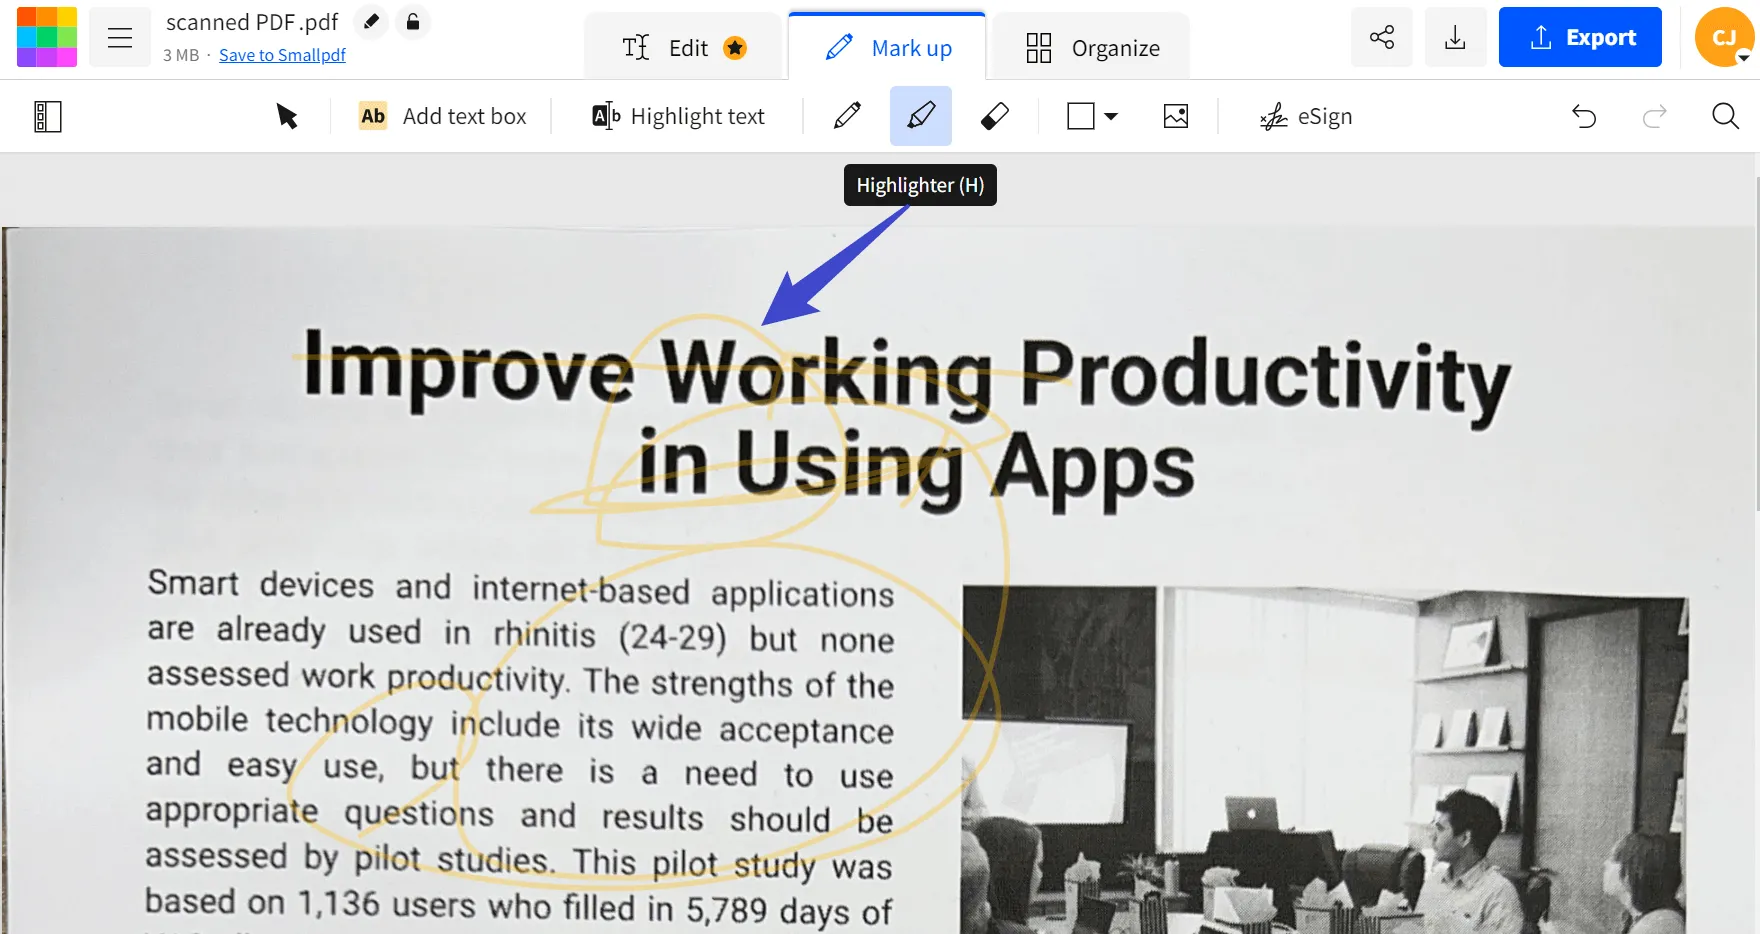Open the CJ account avatar menu
Image resolution: width=1760 pixels, height=934 pixels.
pos(1724,37)
